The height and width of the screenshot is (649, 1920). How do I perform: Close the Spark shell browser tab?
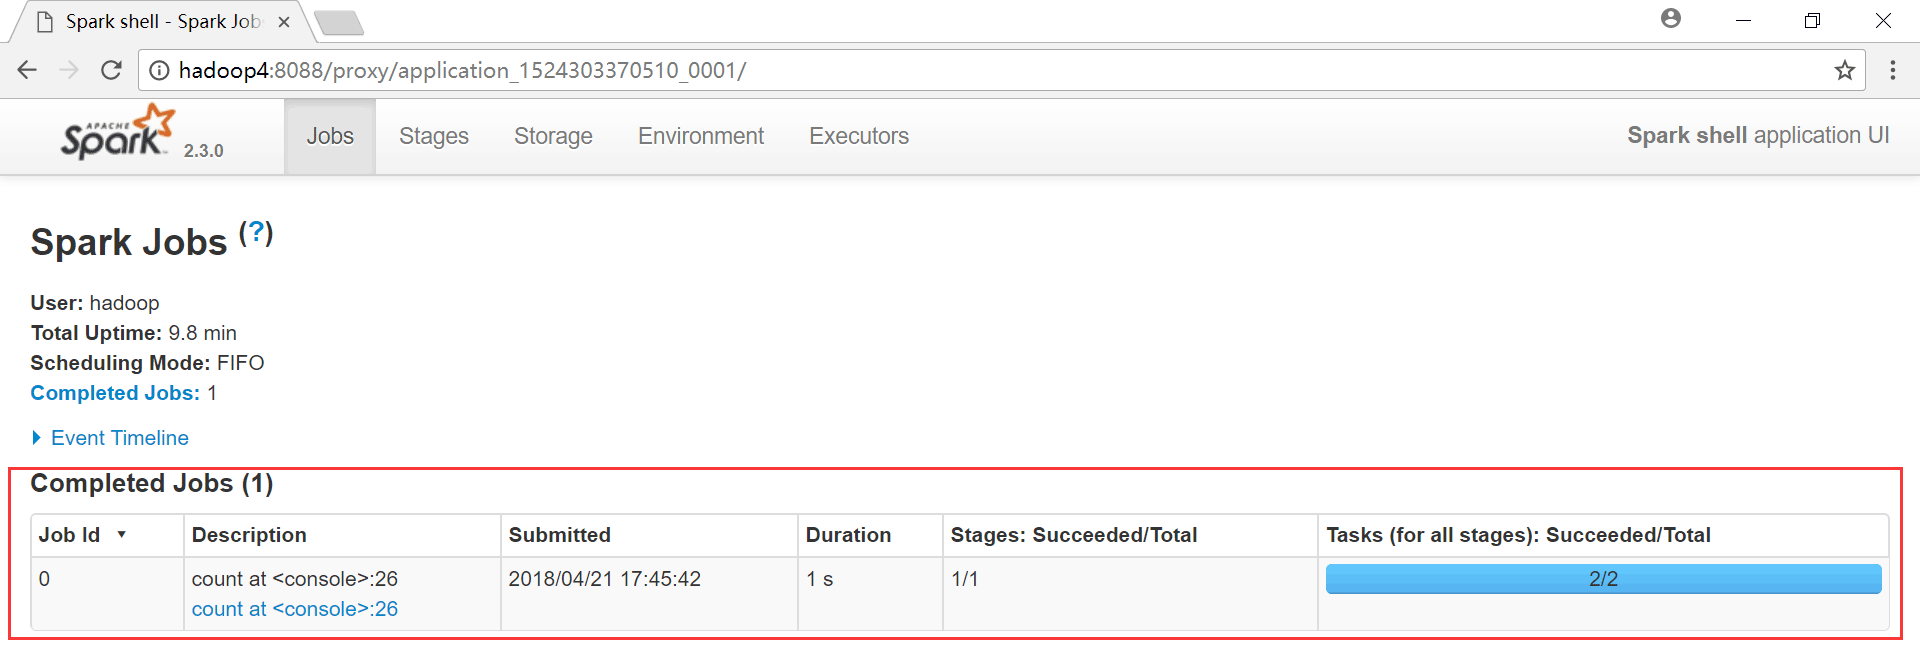(284, 21)
